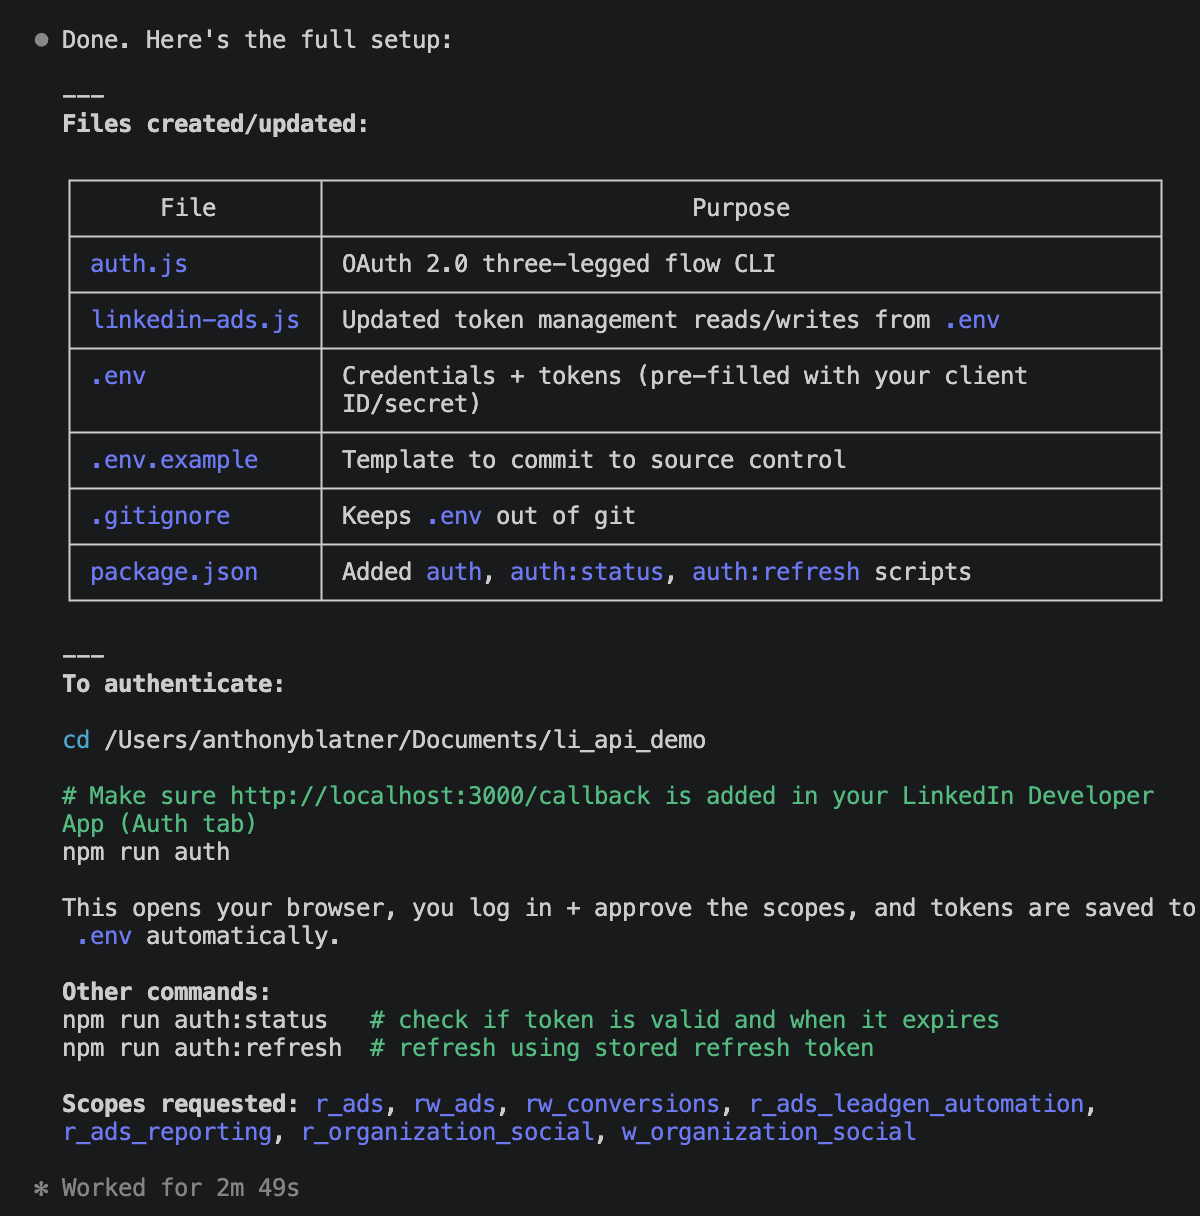Click the r_ads_leadgen_automation scope
The width and height of the screenshot is (1200, 1216).
[x=917, y=1104]
